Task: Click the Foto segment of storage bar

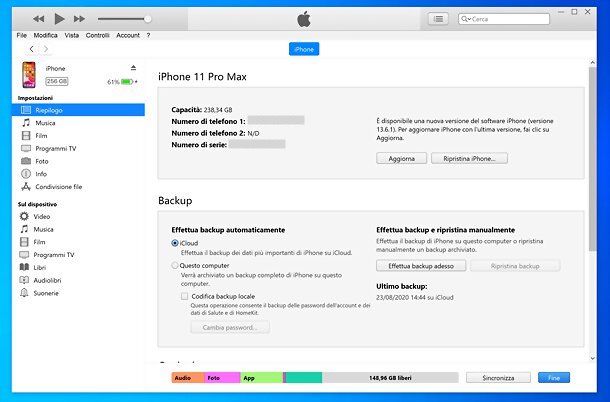Action: pyautogui.click(x=222, y=377)
